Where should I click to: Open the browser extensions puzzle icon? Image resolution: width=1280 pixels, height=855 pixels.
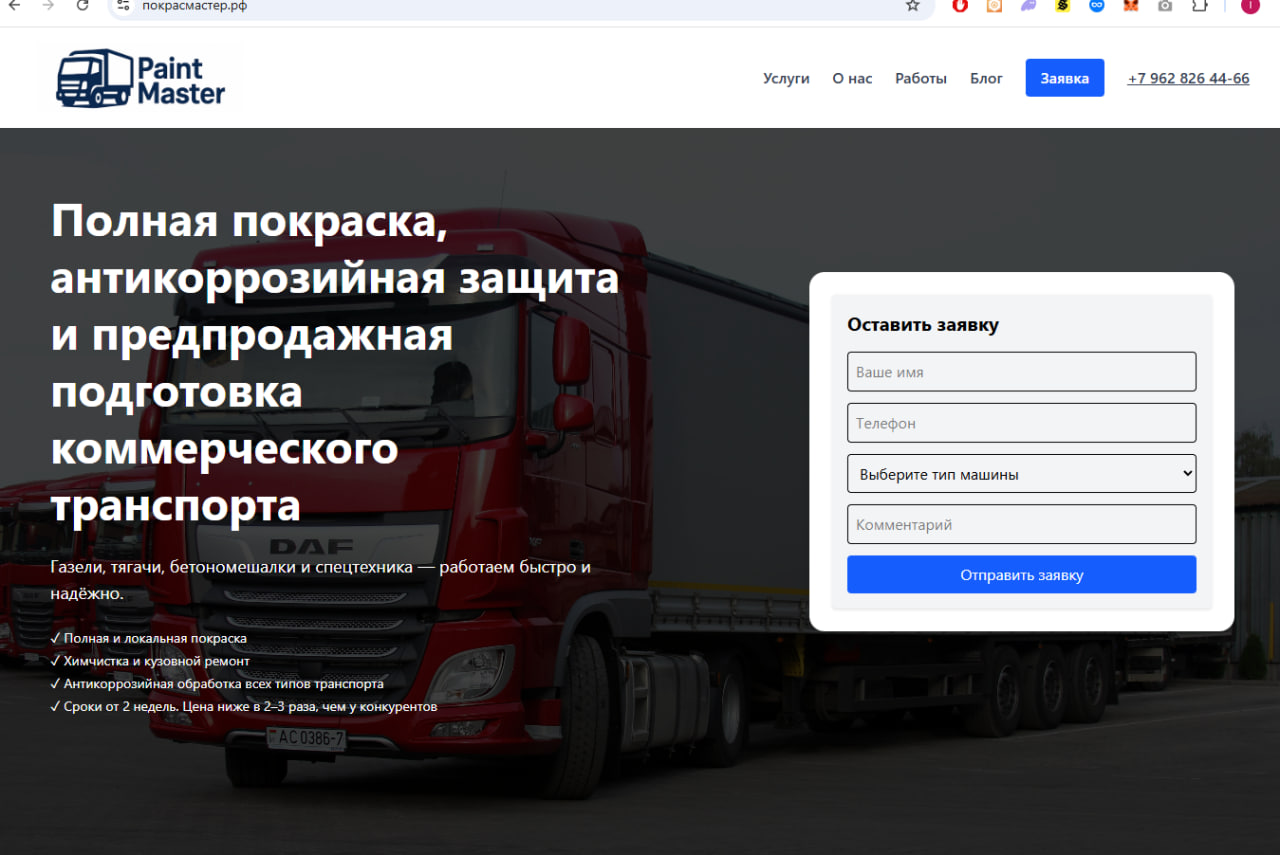tap(1198, 6)
